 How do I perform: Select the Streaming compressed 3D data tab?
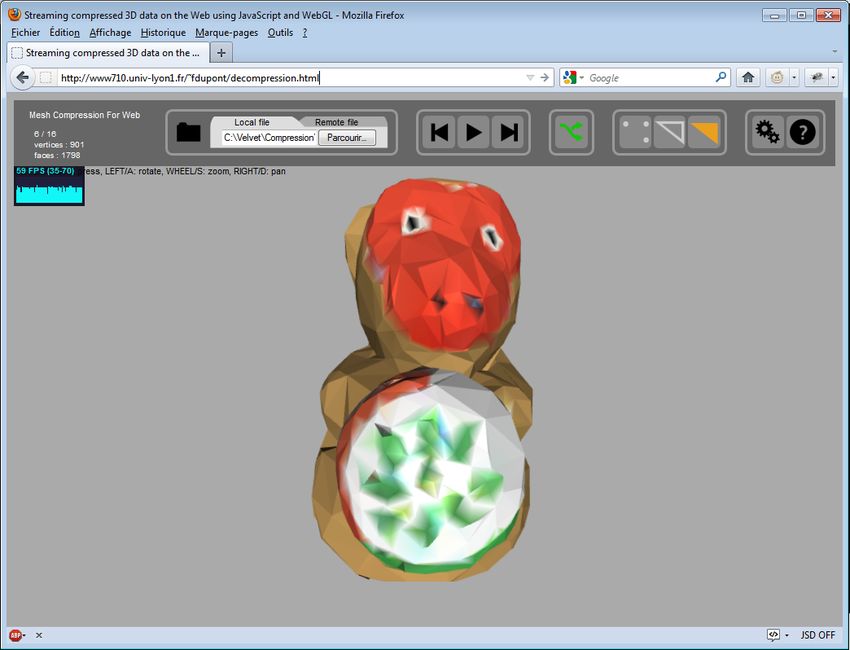tap(108, 53)
